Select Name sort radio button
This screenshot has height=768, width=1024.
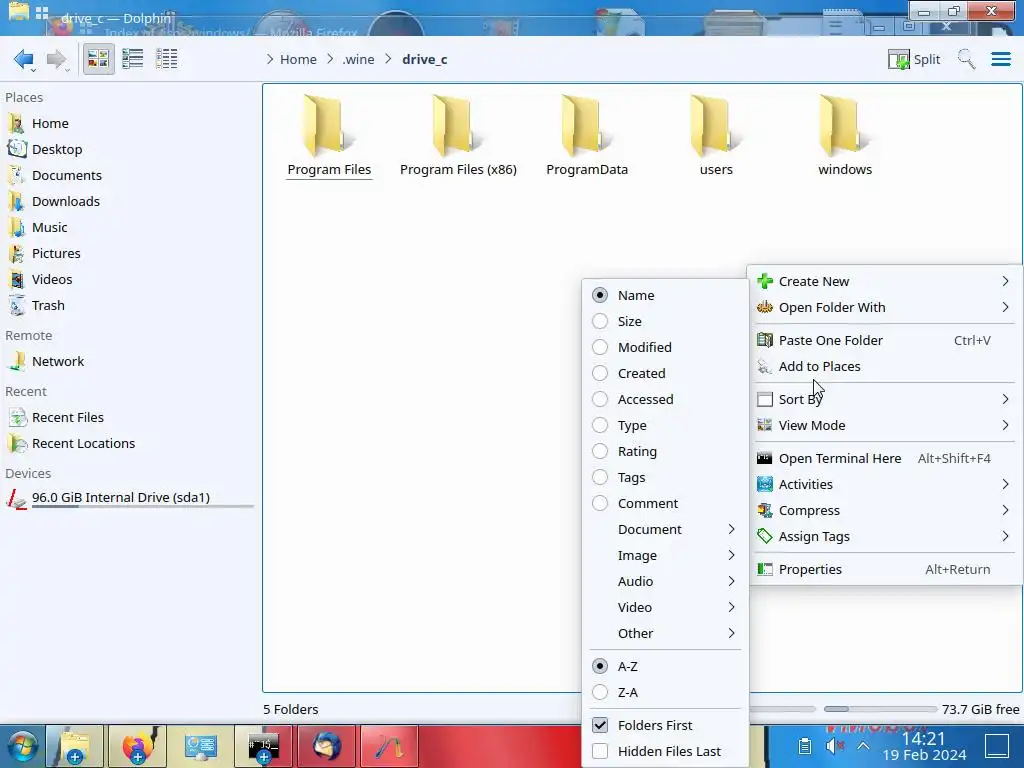(600, 295)
